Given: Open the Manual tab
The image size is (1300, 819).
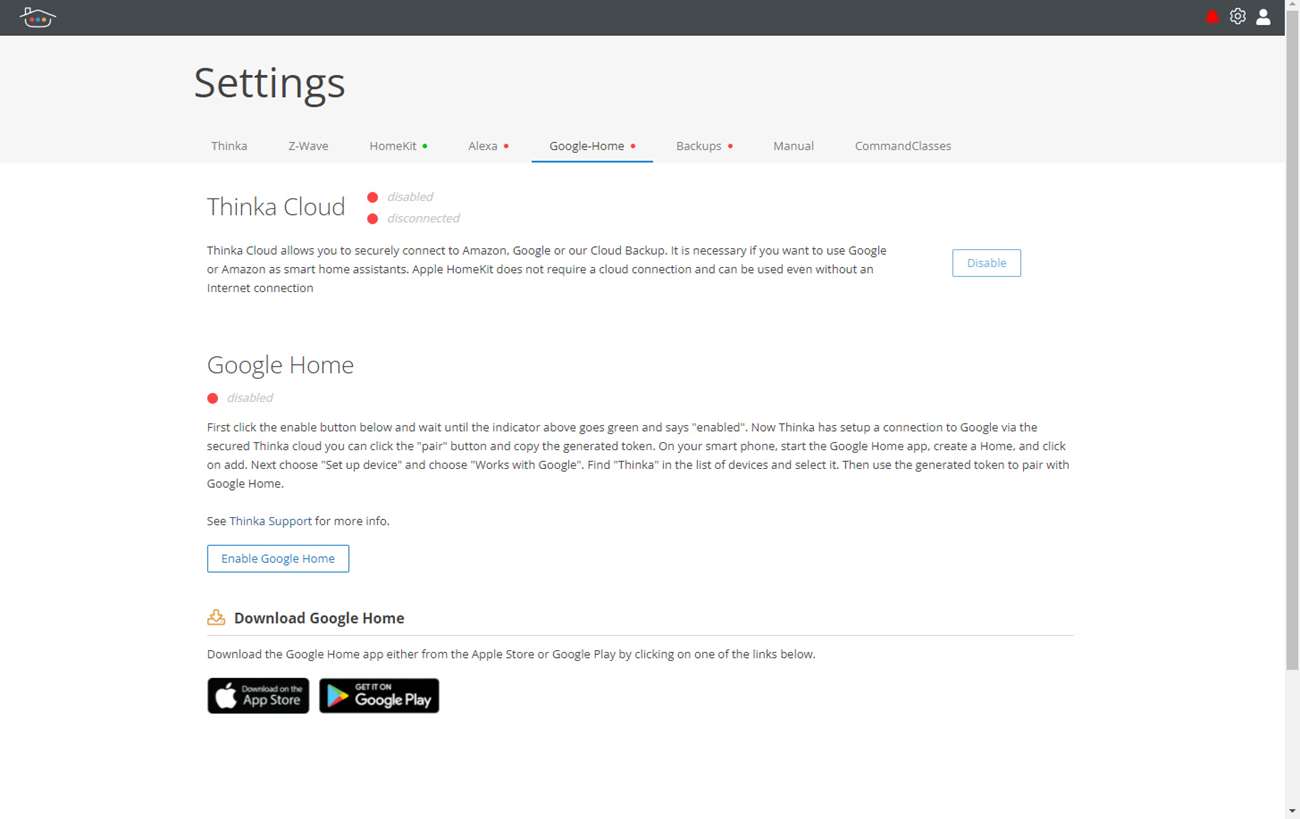Looking at the screenshot, I should (793, 146).
